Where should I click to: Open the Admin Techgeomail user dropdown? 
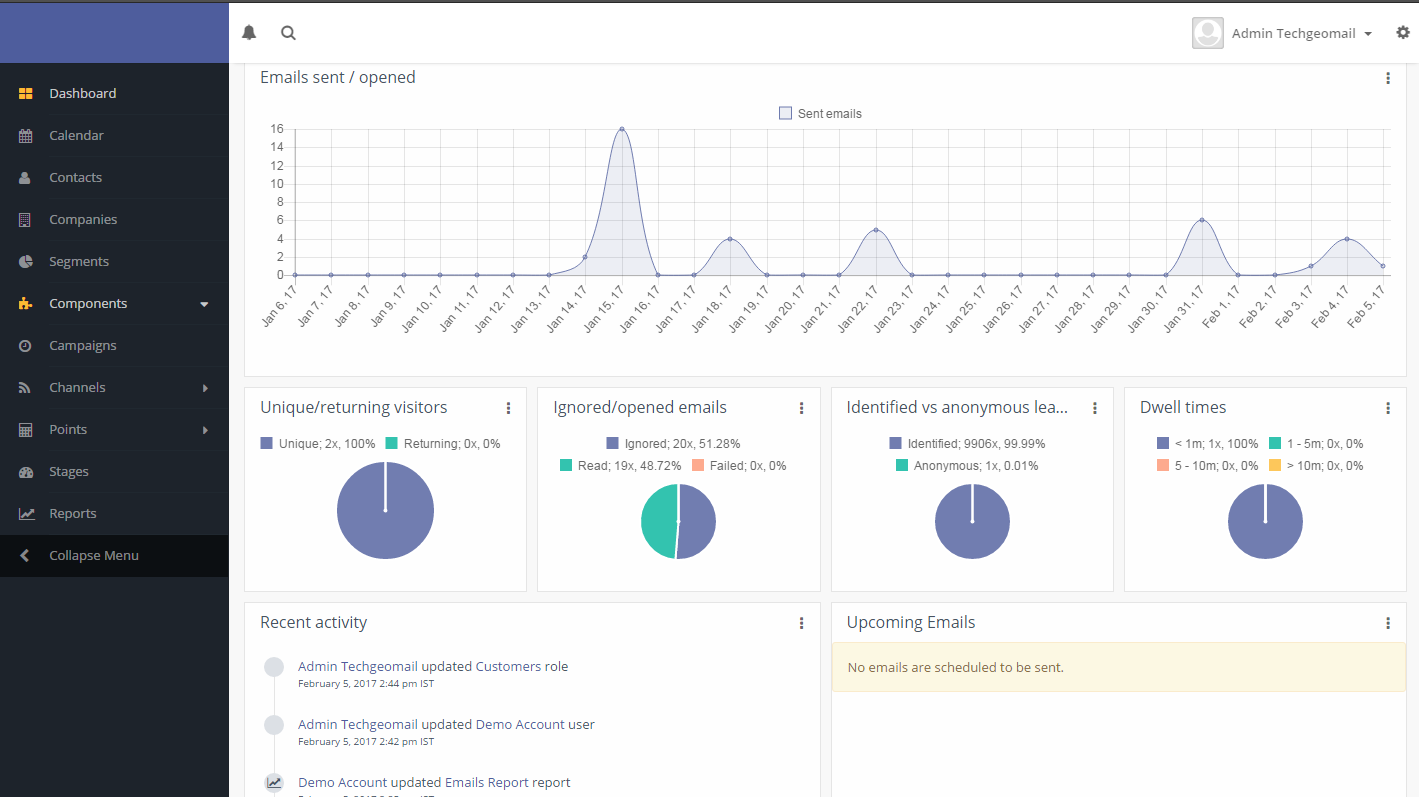pyautogui.click(x=1284, y=33)
